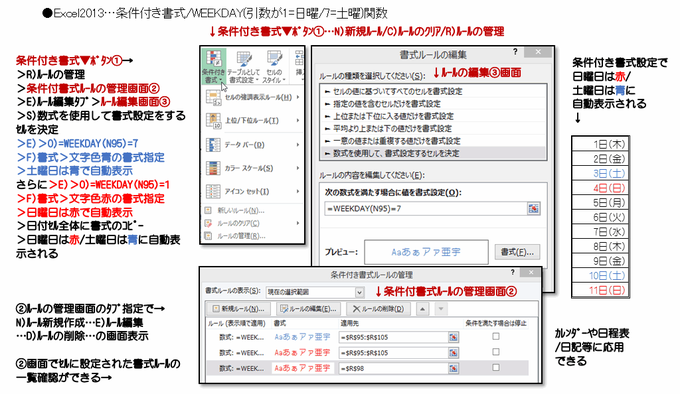The width and height of the screenshot is (680, 394).
Task: Expand the ルールのクリア(C) submenu arrow
Action: (x=298, y=223)
